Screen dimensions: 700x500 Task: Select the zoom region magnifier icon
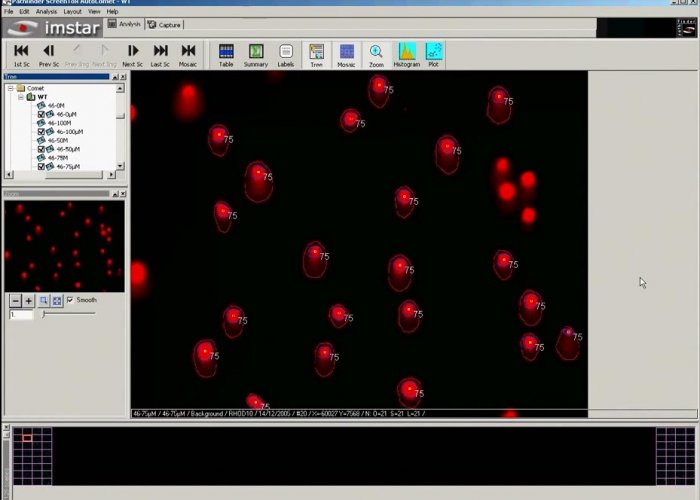click(x=43, y=301)
